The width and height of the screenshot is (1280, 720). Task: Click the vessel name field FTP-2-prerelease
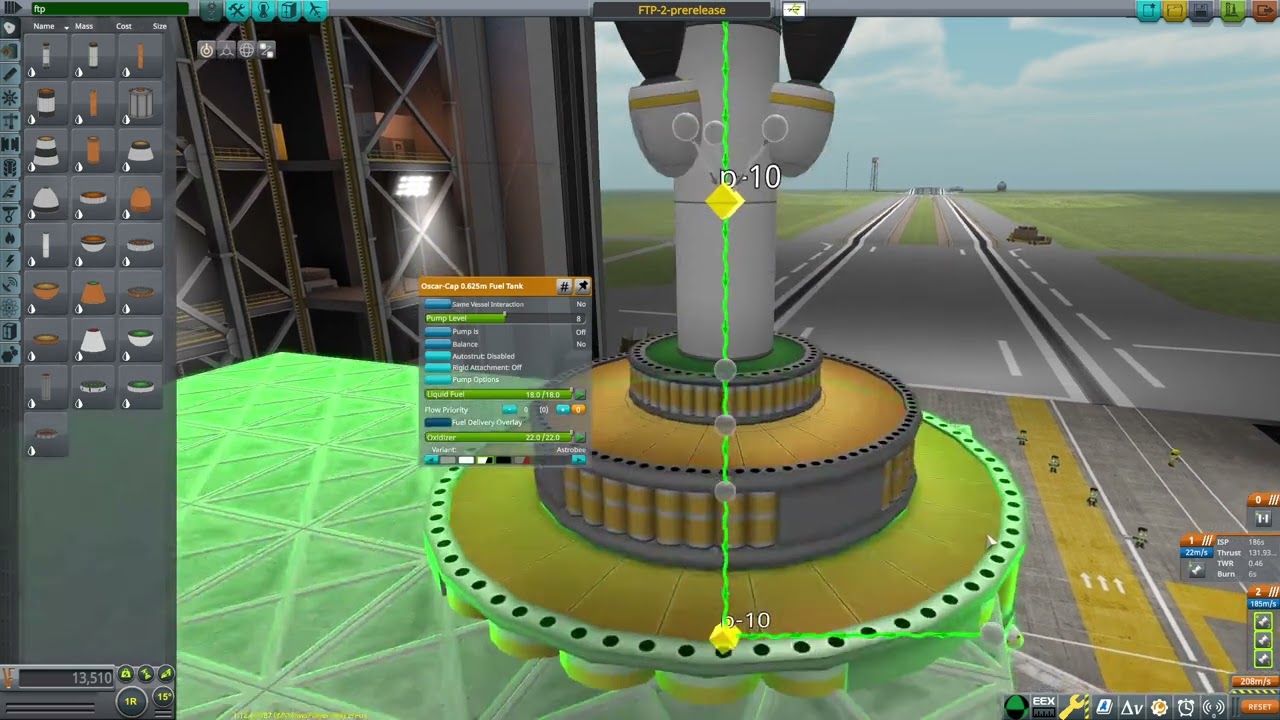(x=682, y=10)
